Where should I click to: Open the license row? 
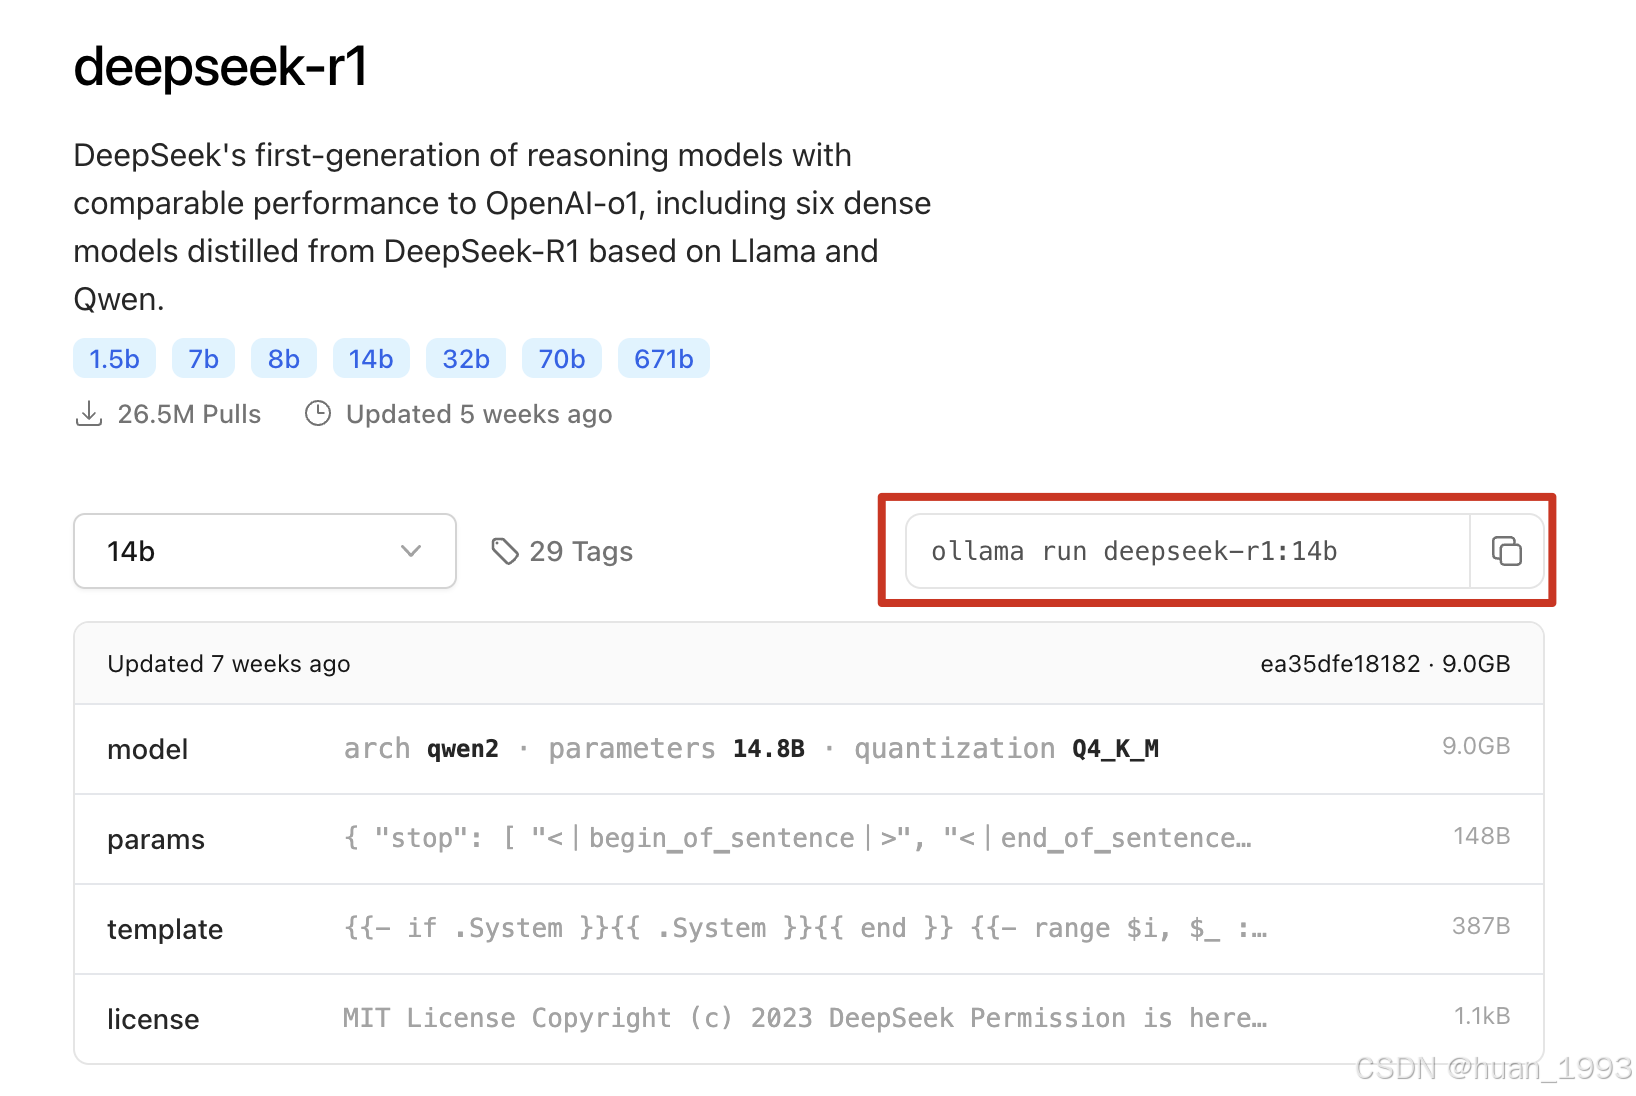(x=809, y=1019)
